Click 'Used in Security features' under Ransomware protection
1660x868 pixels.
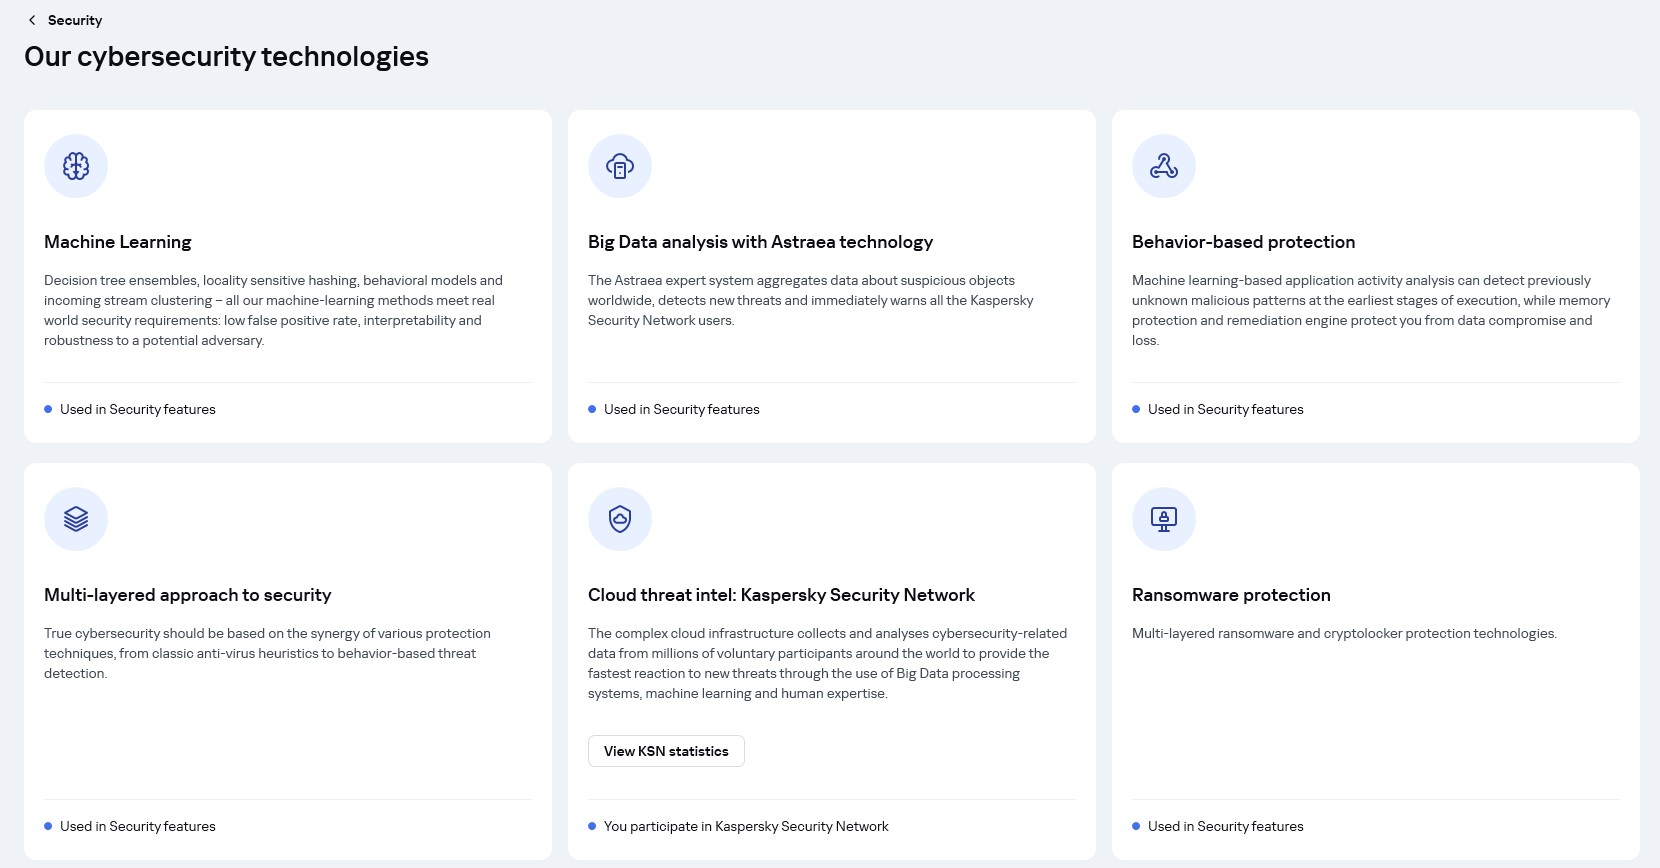click(1225, 826)
